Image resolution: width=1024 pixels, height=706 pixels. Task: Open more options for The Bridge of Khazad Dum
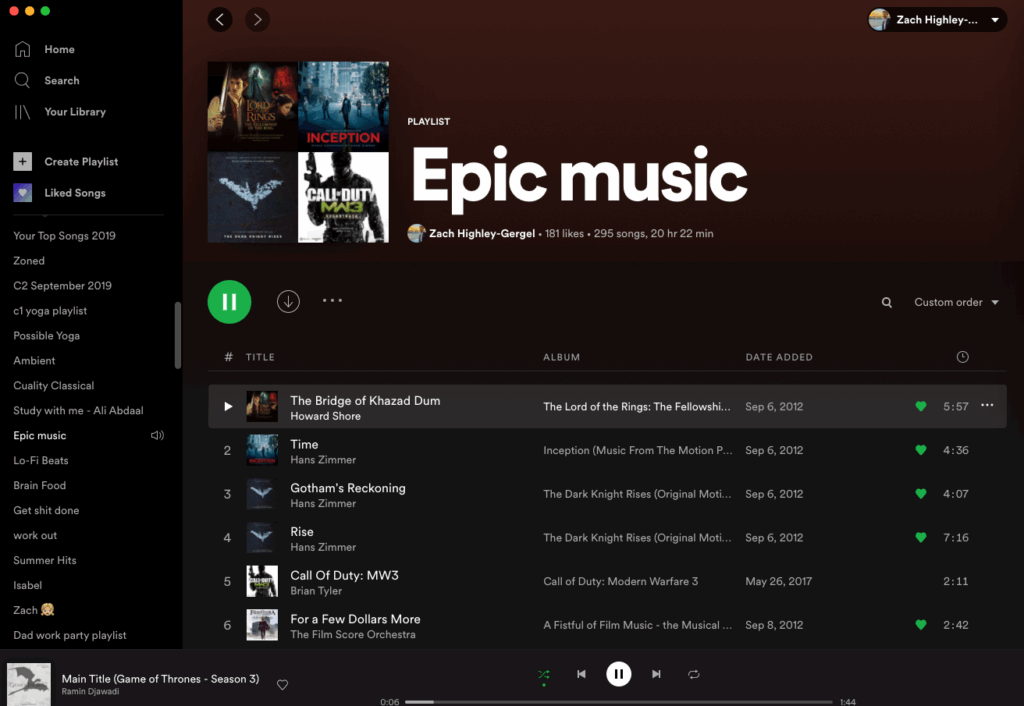click(x=987, y=406)
